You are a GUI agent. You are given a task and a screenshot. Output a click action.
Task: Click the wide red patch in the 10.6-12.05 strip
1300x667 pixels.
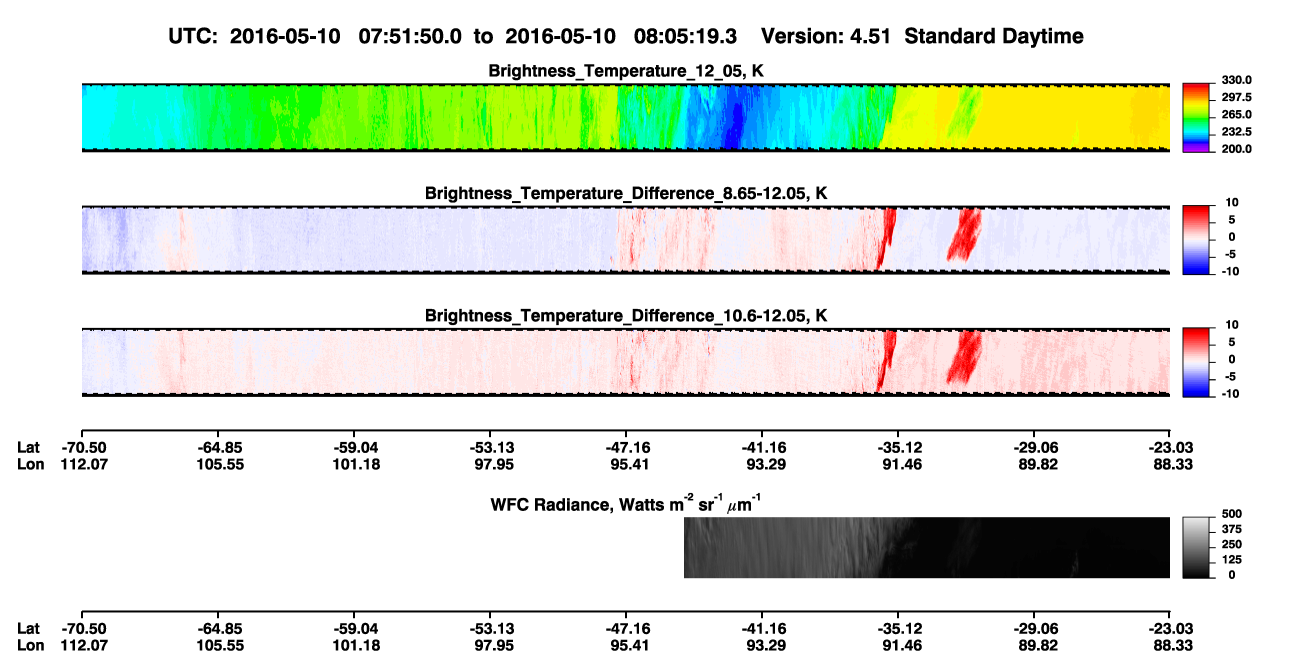tap(965, 357)
